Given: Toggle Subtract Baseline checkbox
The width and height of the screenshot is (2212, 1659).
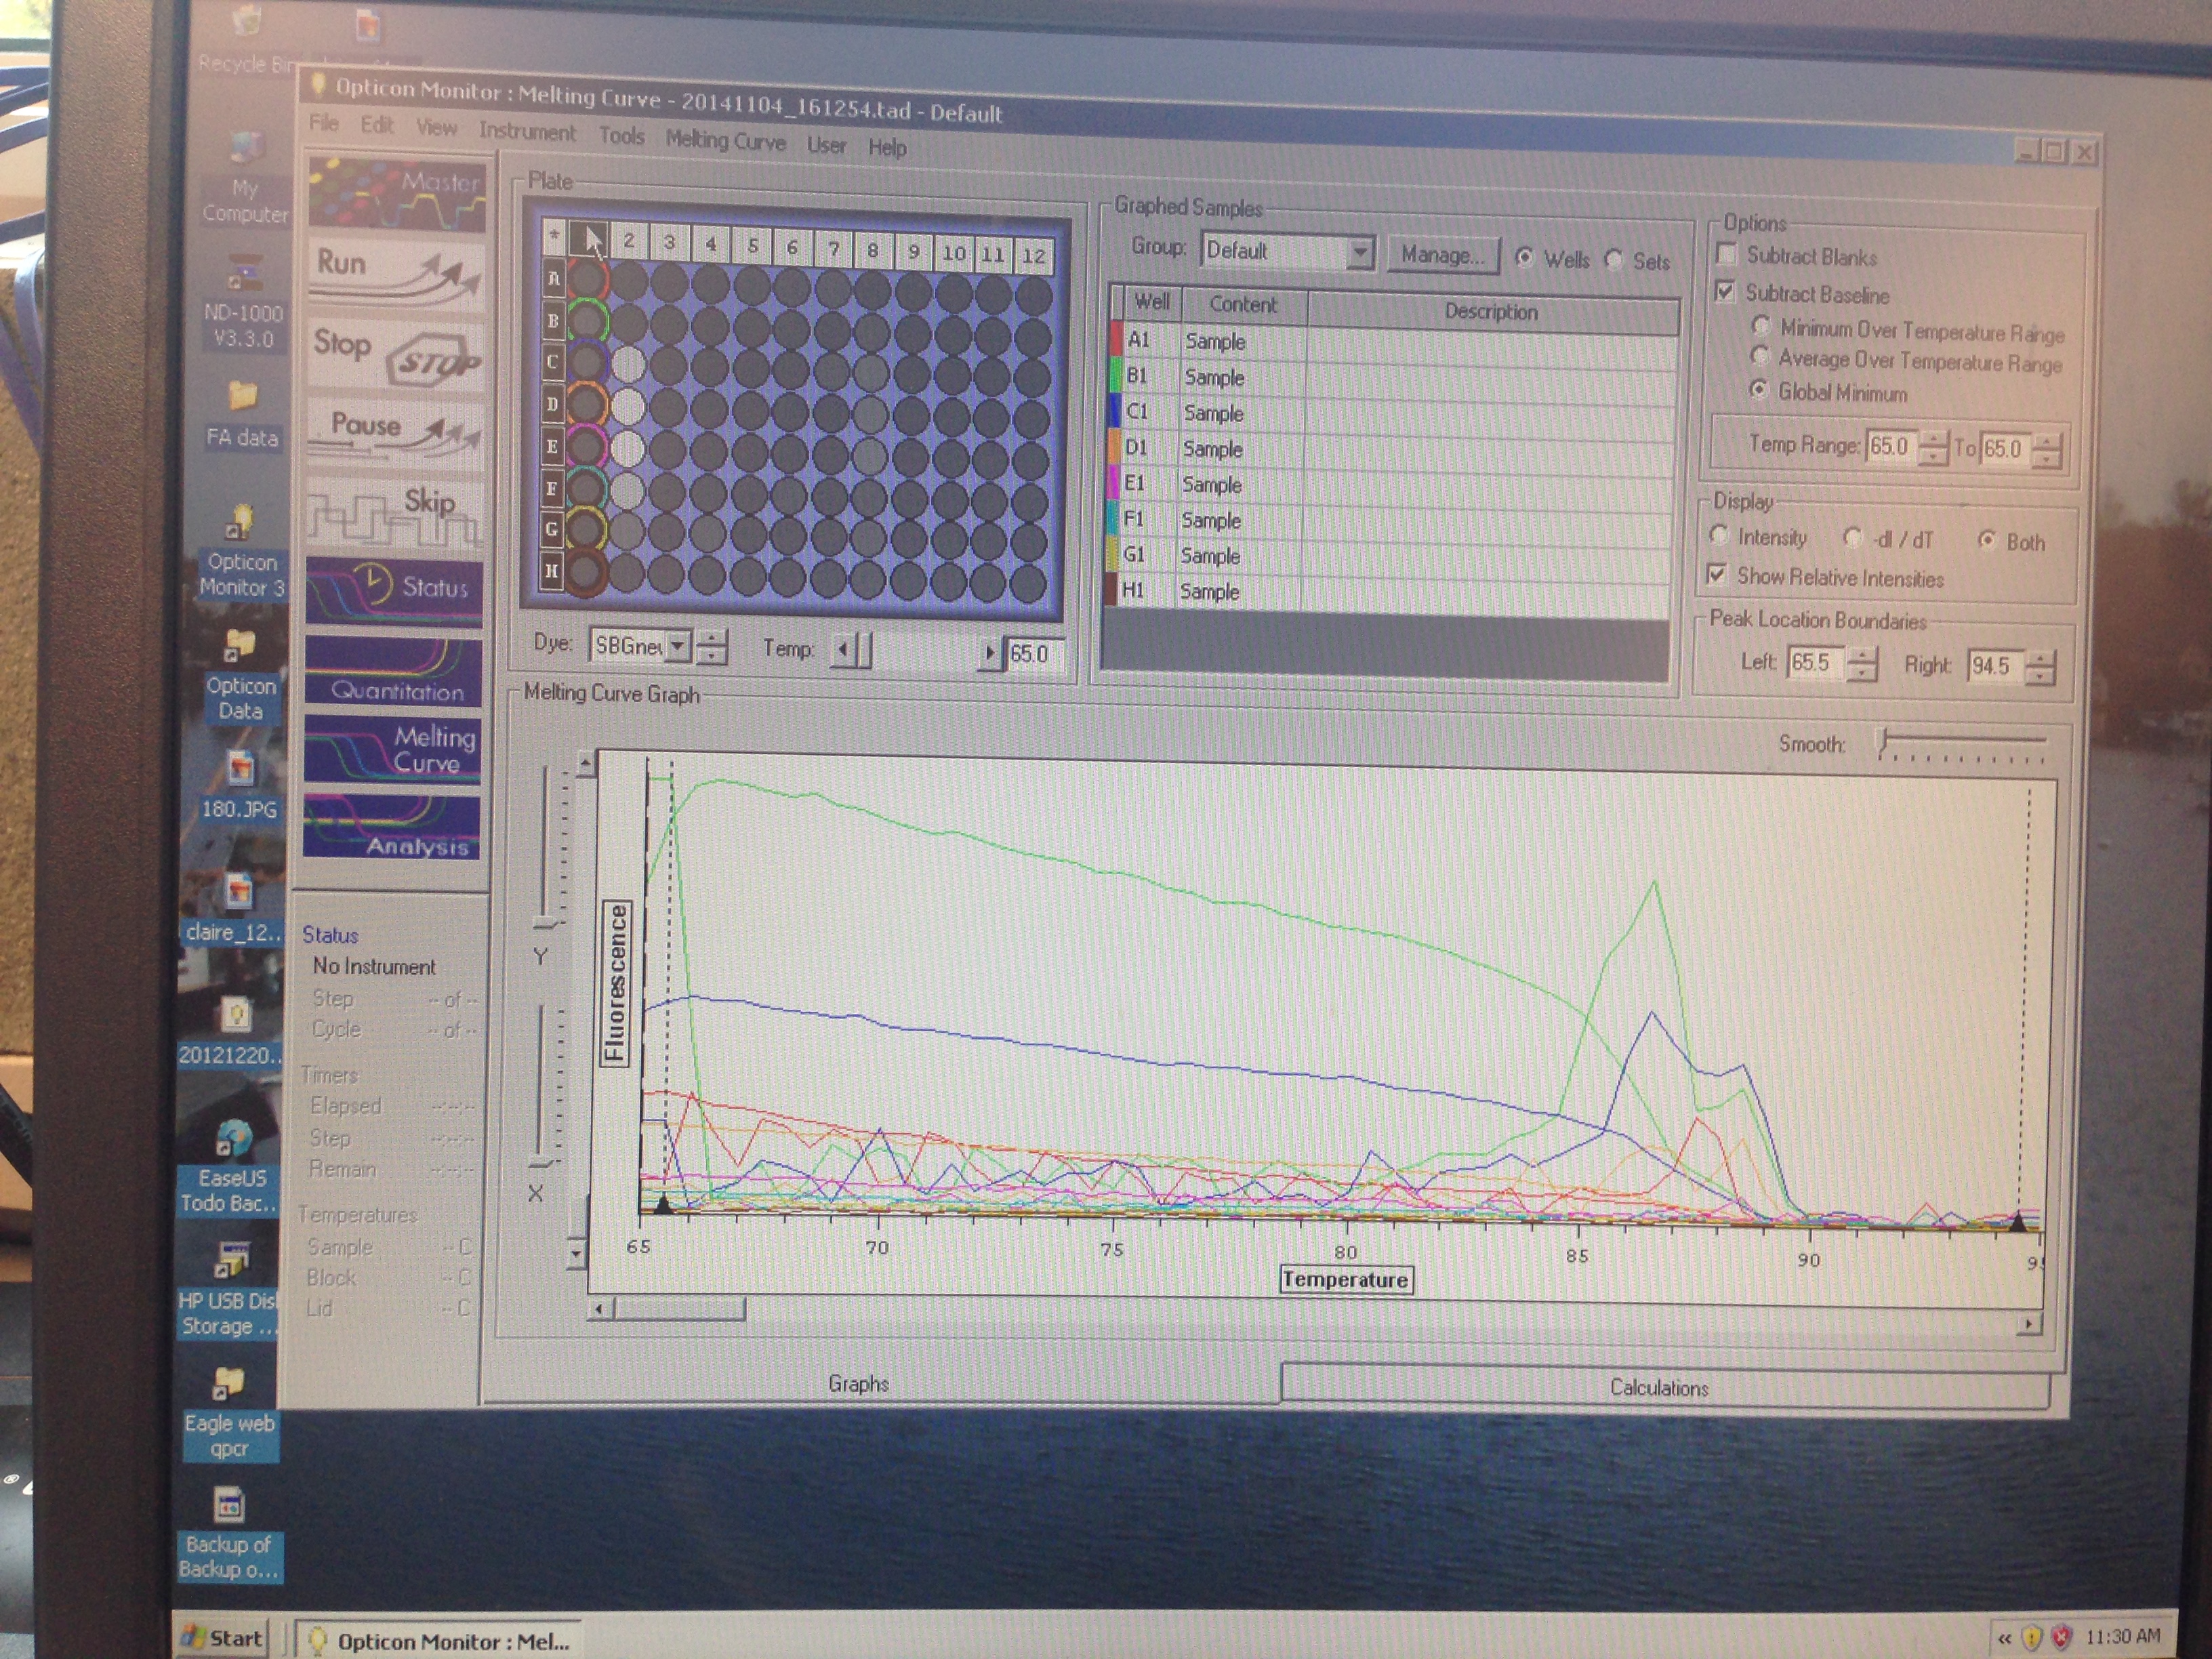Looking at the screenshot, I should point(1725,291).
